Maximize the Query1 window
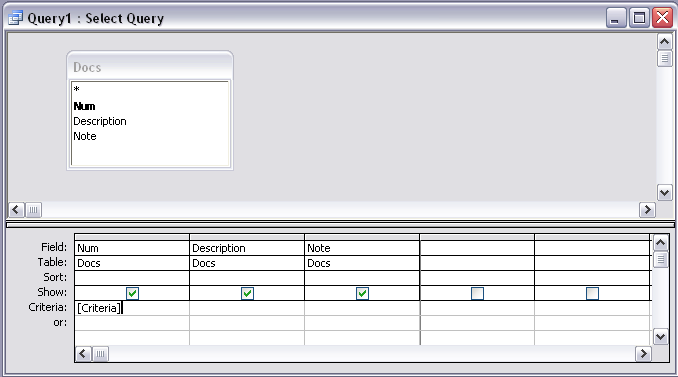678x377 pixels. pyautogui.click(x=640, y=18)
